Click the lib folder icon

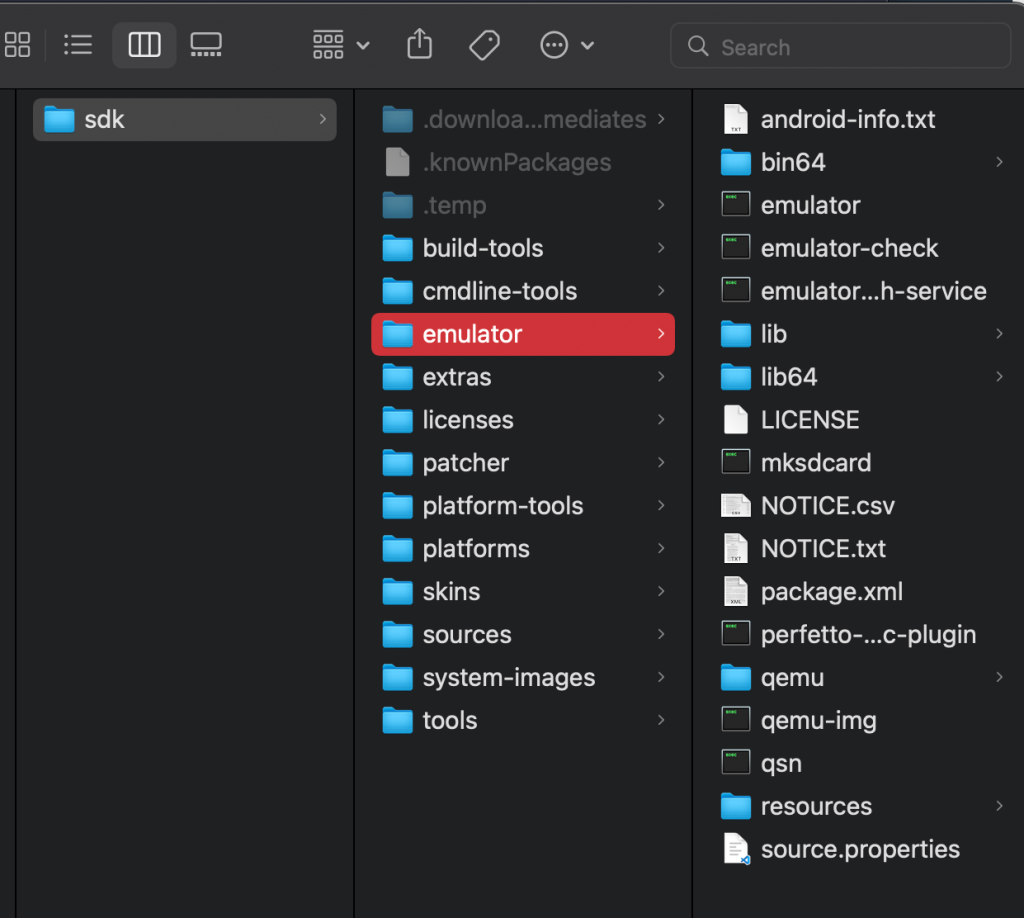tap(735, 334)
